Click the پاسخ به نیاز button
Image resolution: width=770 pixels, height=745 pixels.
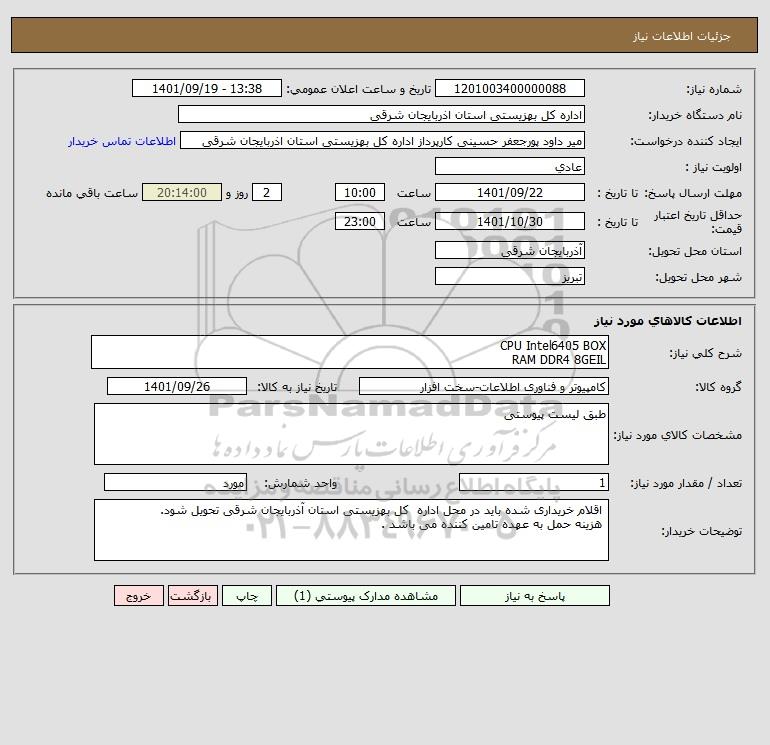535,596
